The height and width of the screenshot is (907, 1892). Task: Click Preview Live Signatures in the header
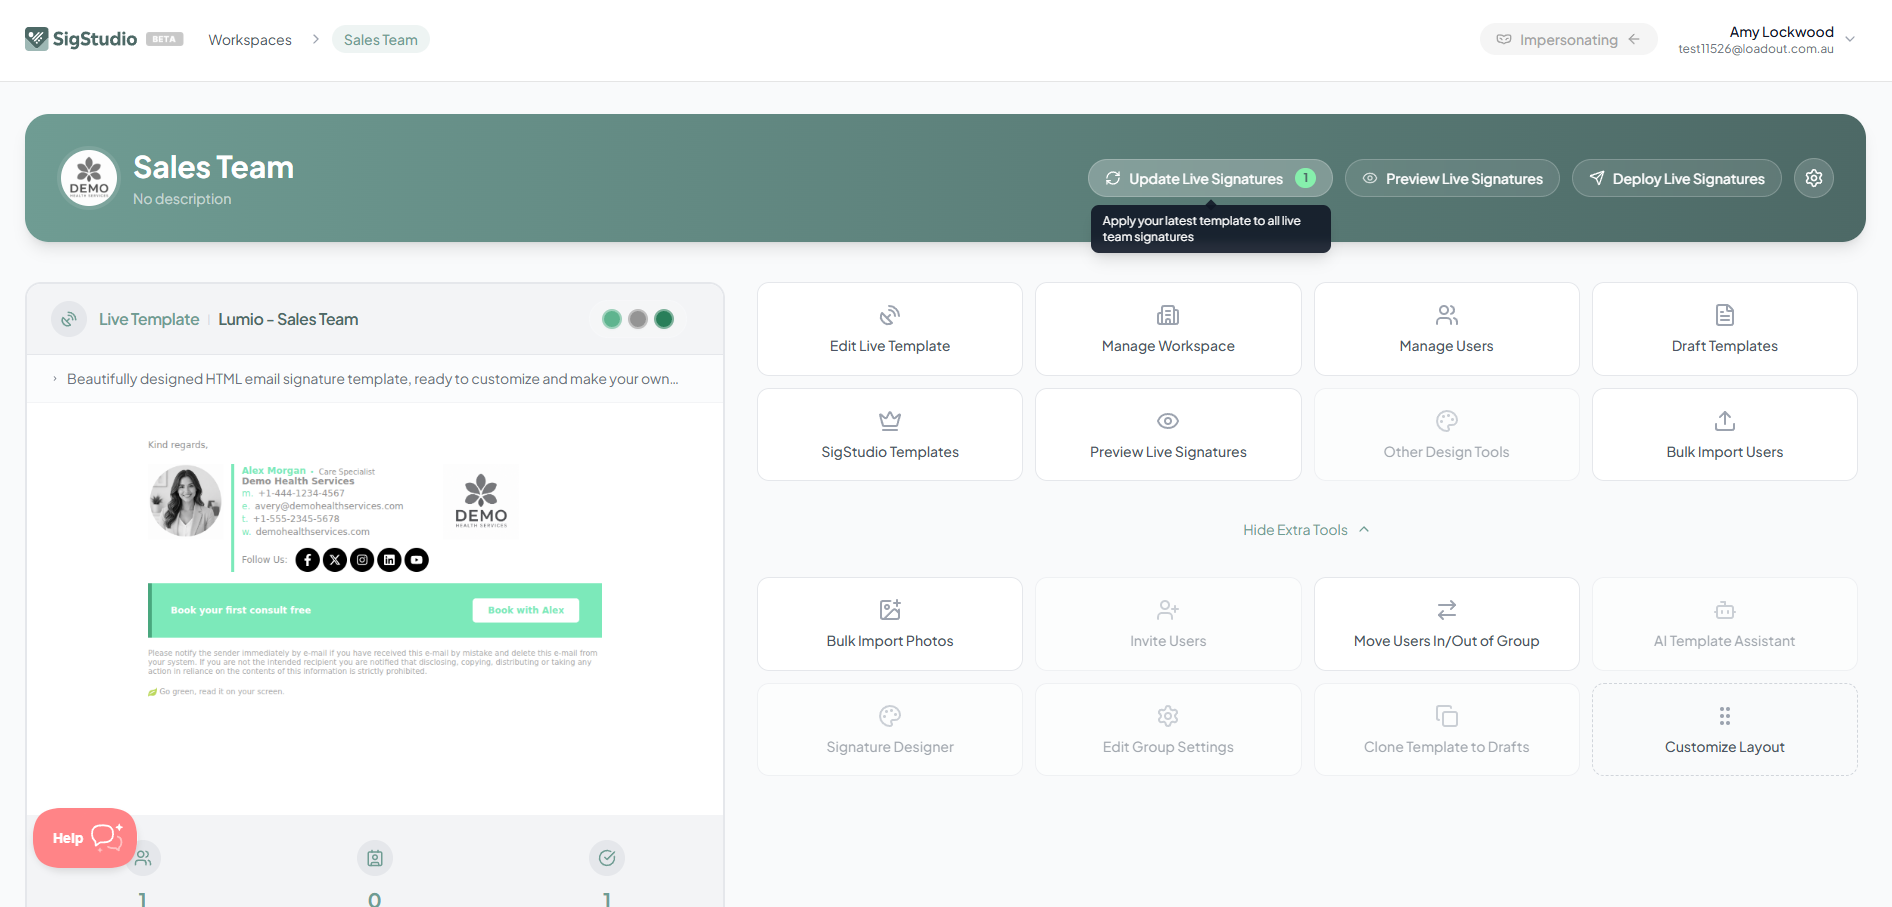(x=1452, y=178)
